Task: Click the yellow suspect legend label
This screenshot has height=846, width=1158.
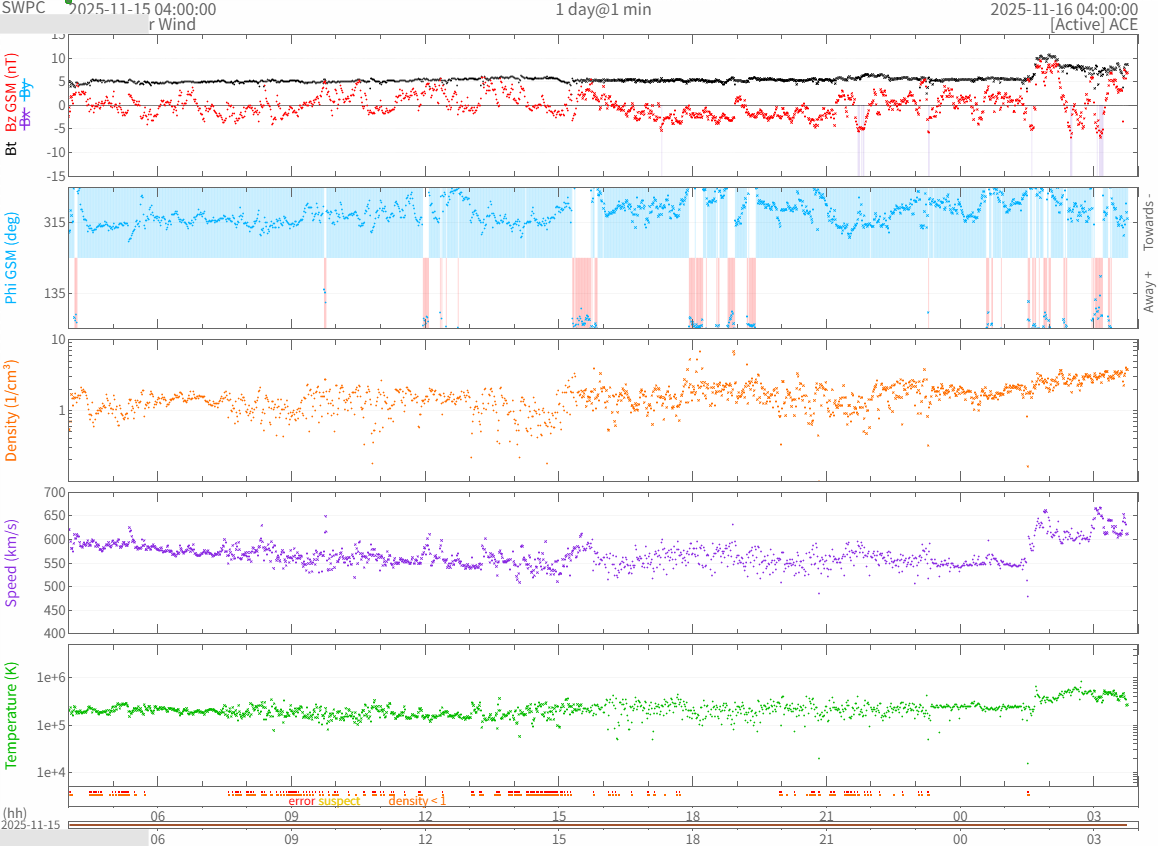Action: [339, 801]
